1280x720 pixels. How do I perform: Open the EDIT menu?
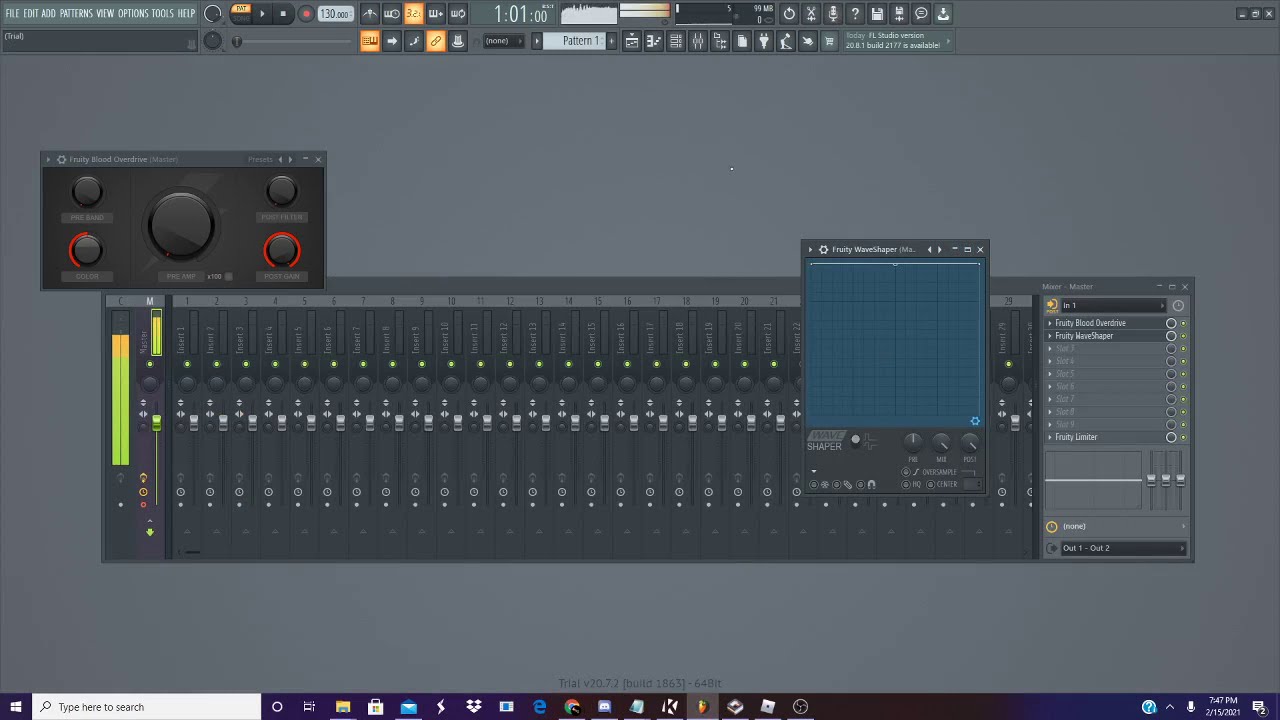point(30,14)
